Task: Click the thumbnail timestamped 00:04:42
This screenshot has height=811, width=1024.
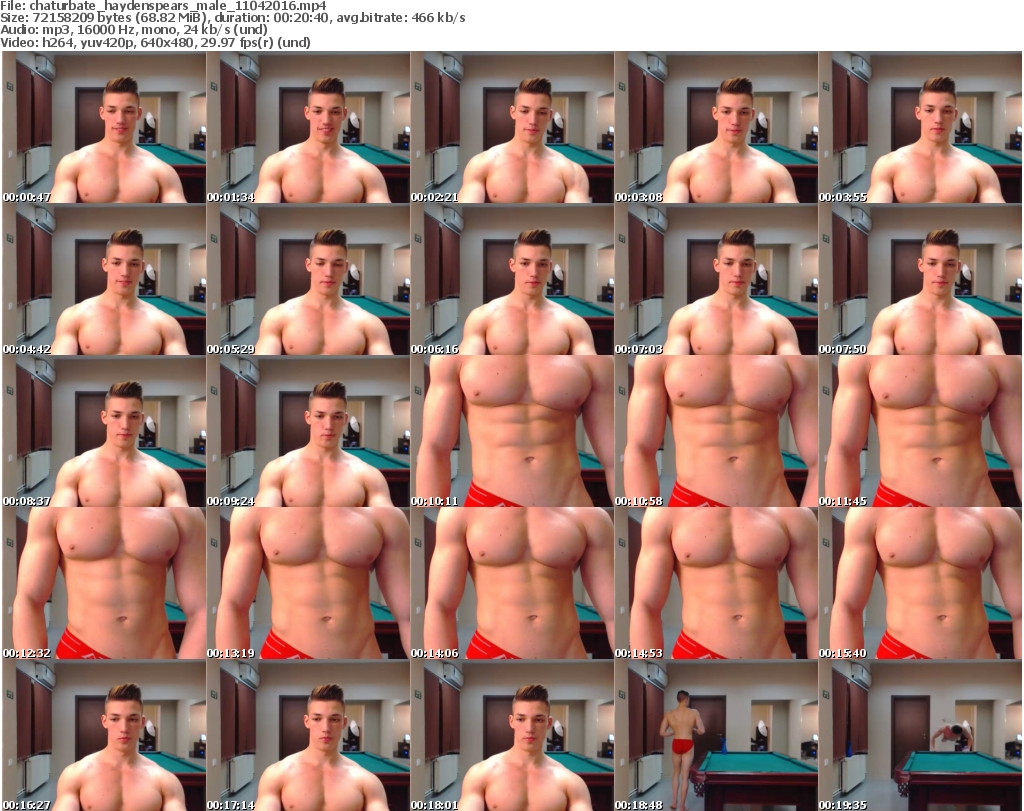Action: 104,279
